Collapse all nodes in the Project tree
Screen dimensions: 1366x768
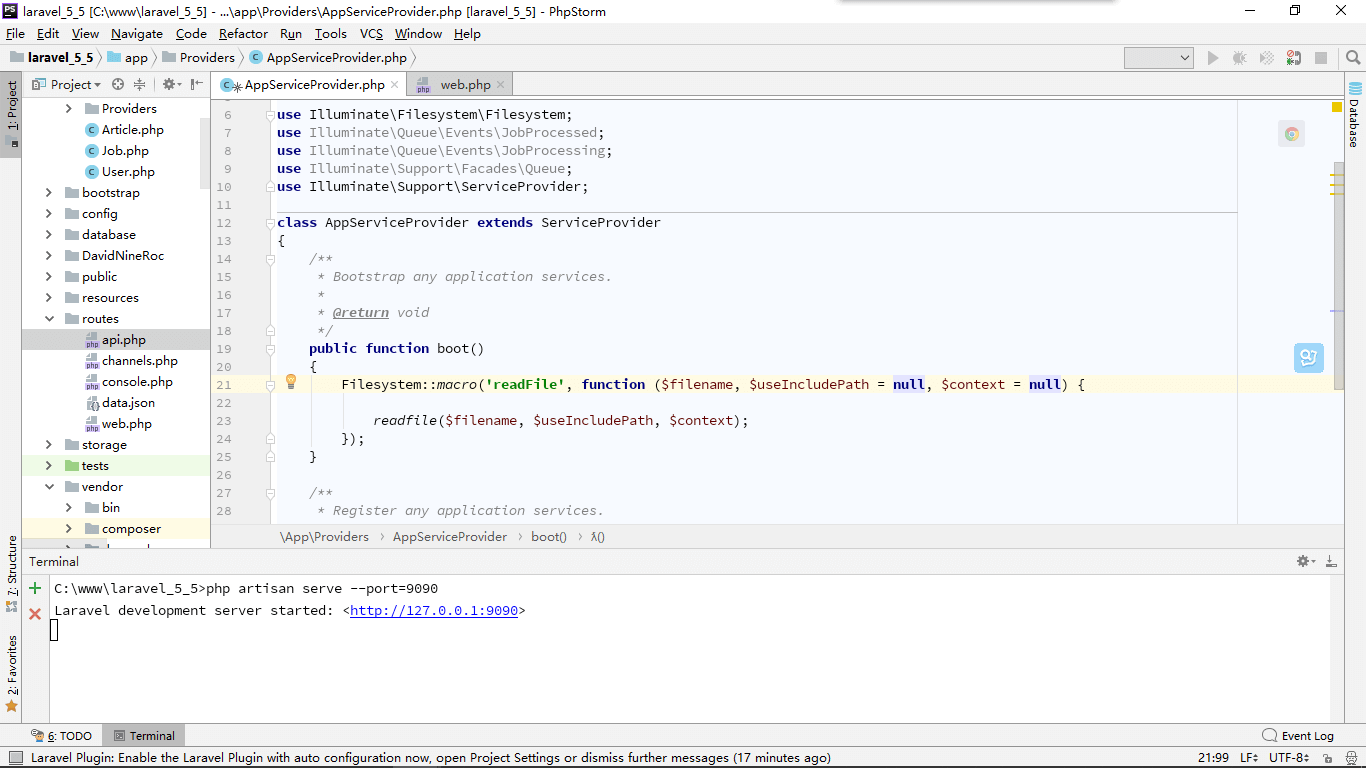click(139, 84)
